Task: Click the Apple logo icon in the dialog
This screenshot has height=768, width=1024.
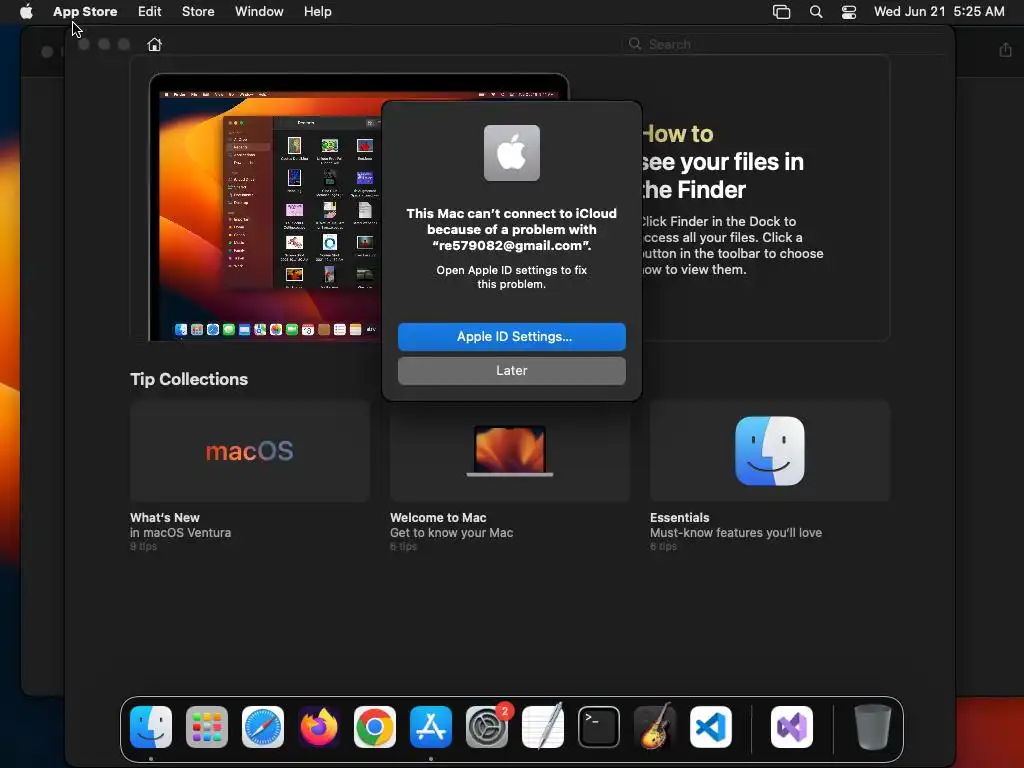Action: click(x=511, y=153)
